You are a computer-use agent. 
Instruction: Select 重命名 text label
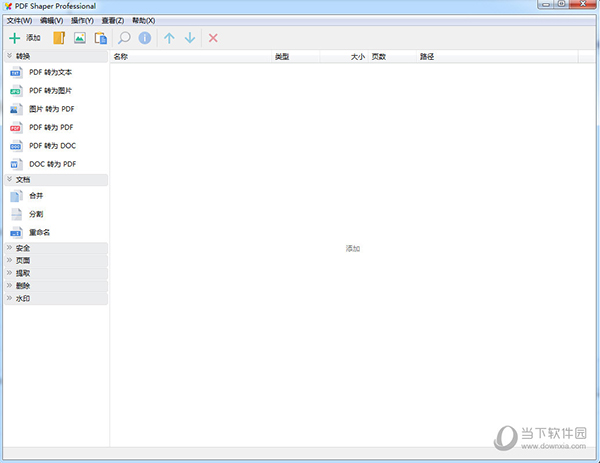click(x=39, y=233)
